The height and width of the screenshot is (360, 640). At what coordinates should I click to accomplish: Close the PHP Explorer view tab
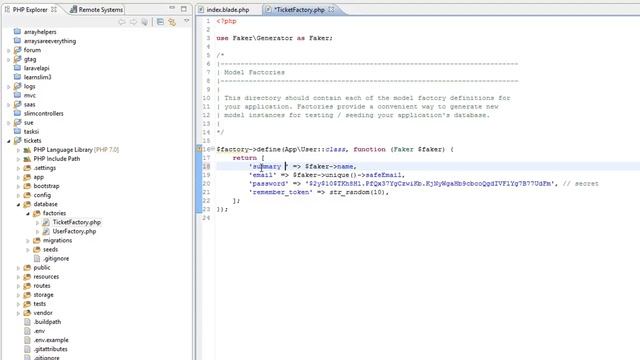point(54,9)
